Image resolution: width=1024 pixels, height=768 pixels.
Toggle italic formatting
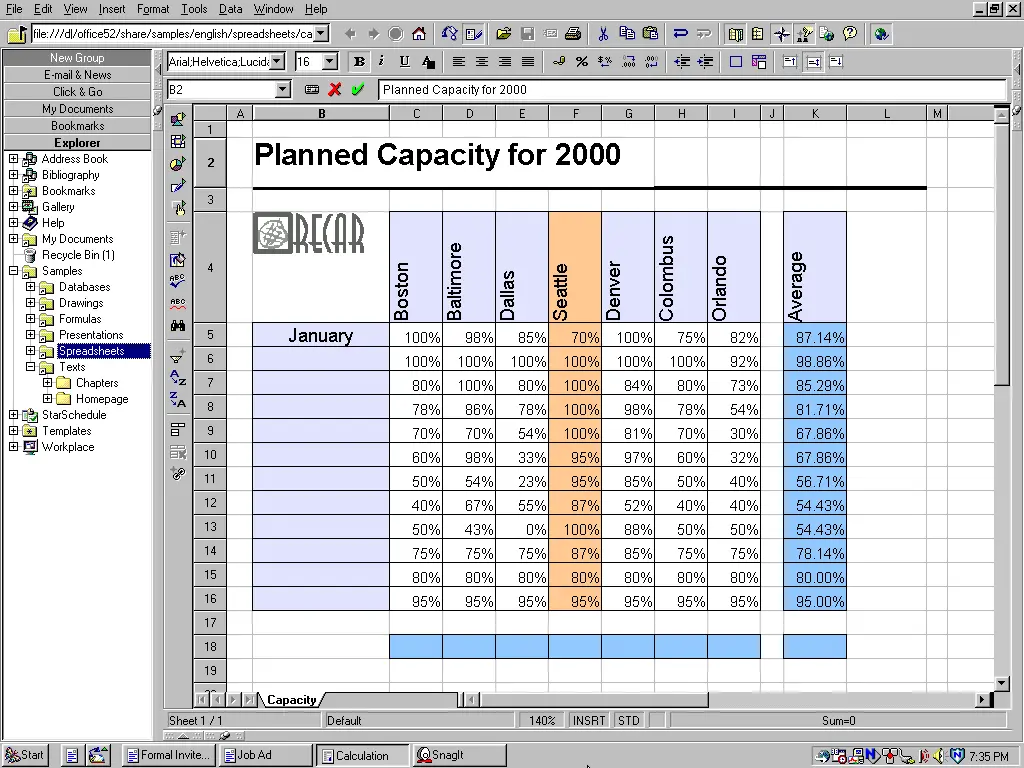tap(381, 62)
